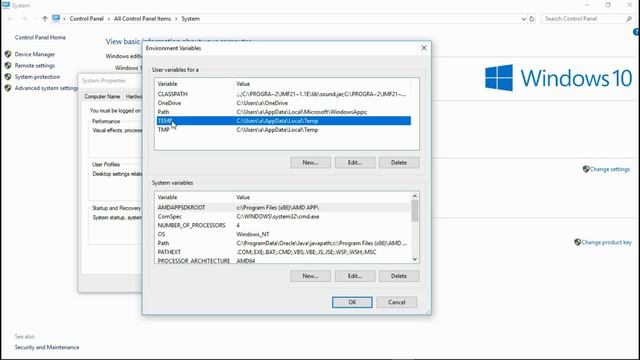Screen dimensions: 640x360
Task: Select PROCESSOR_ARCHITECTURE system variable row
Action: [x=284, y=260]
